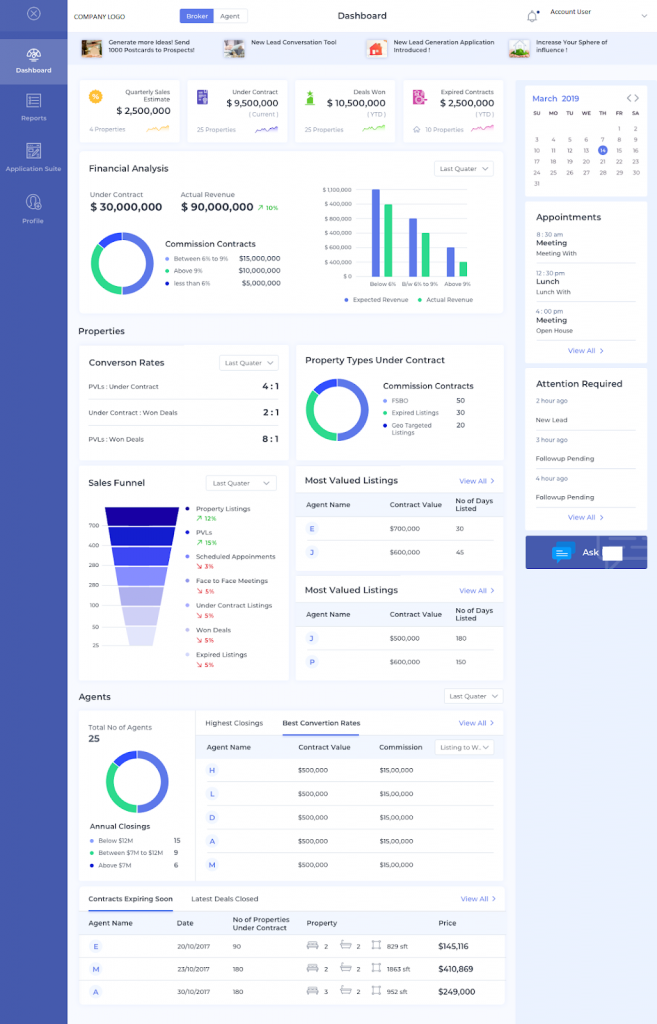Image resolution: width=657 pixels, height=1024 pixels.
Task: Switch to Broker mode toggle
Action: tap(196, 16)
